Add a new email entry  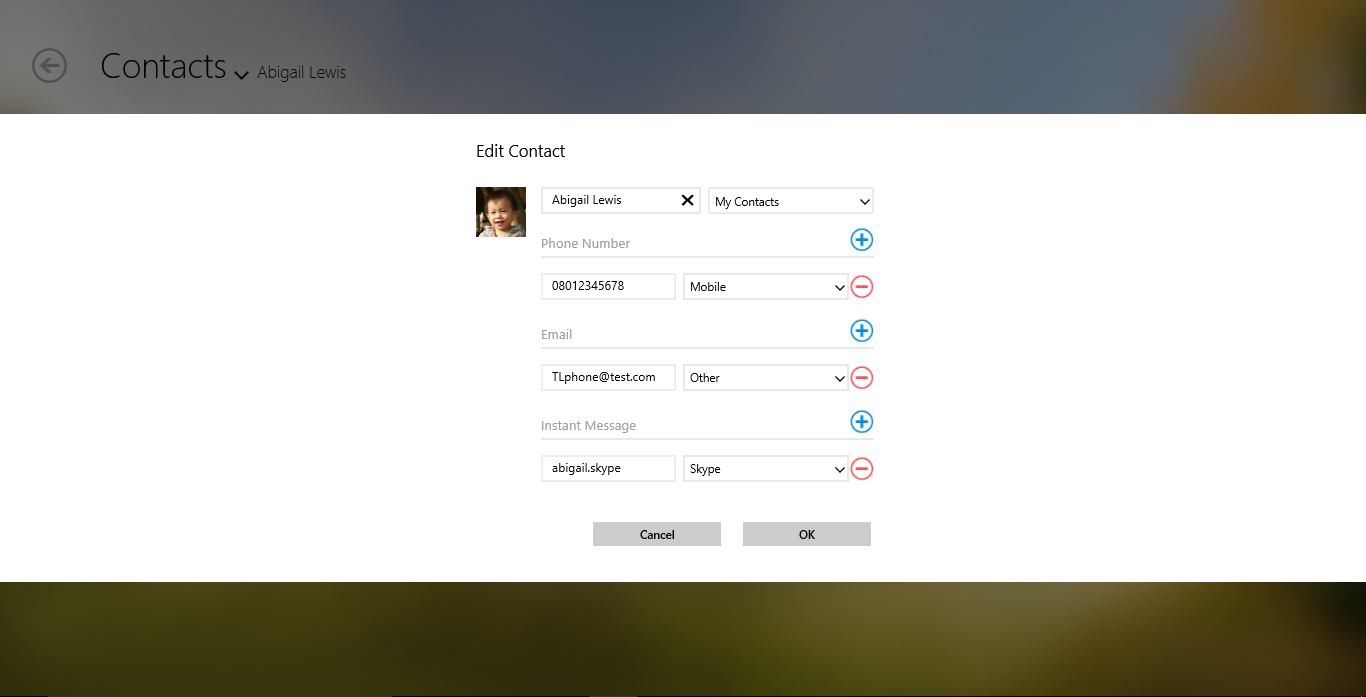[861, 331]
